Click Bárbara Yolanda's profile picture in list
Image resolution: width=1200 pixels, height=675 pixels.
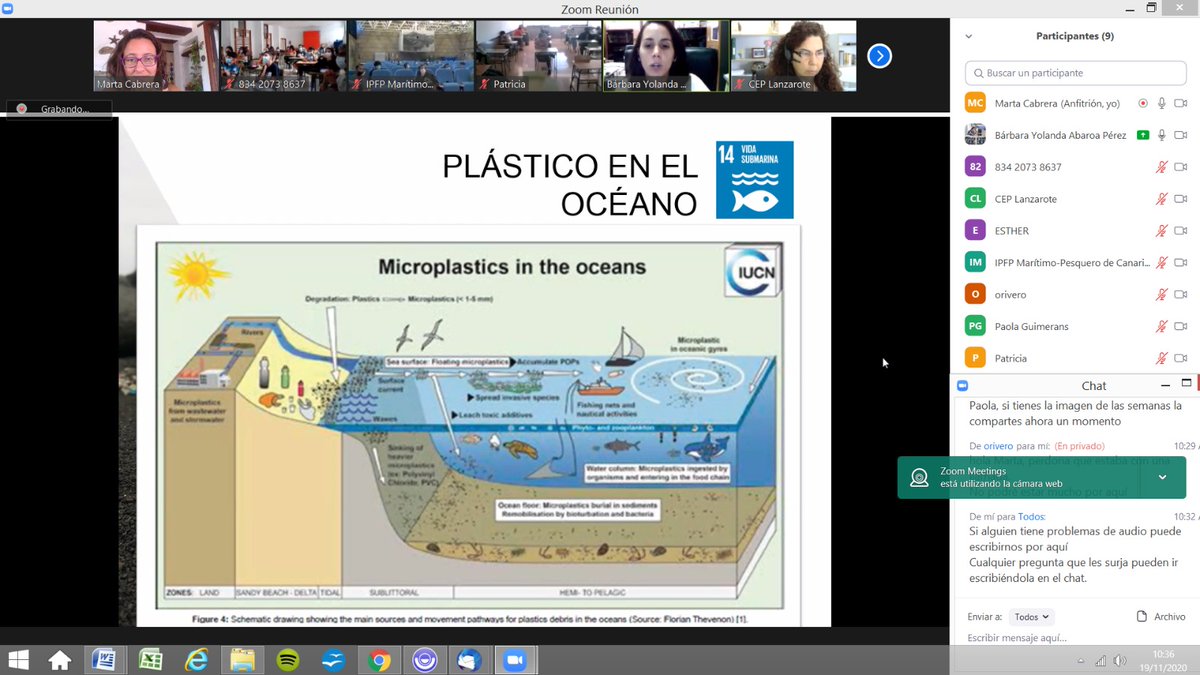tap(976, 135)
